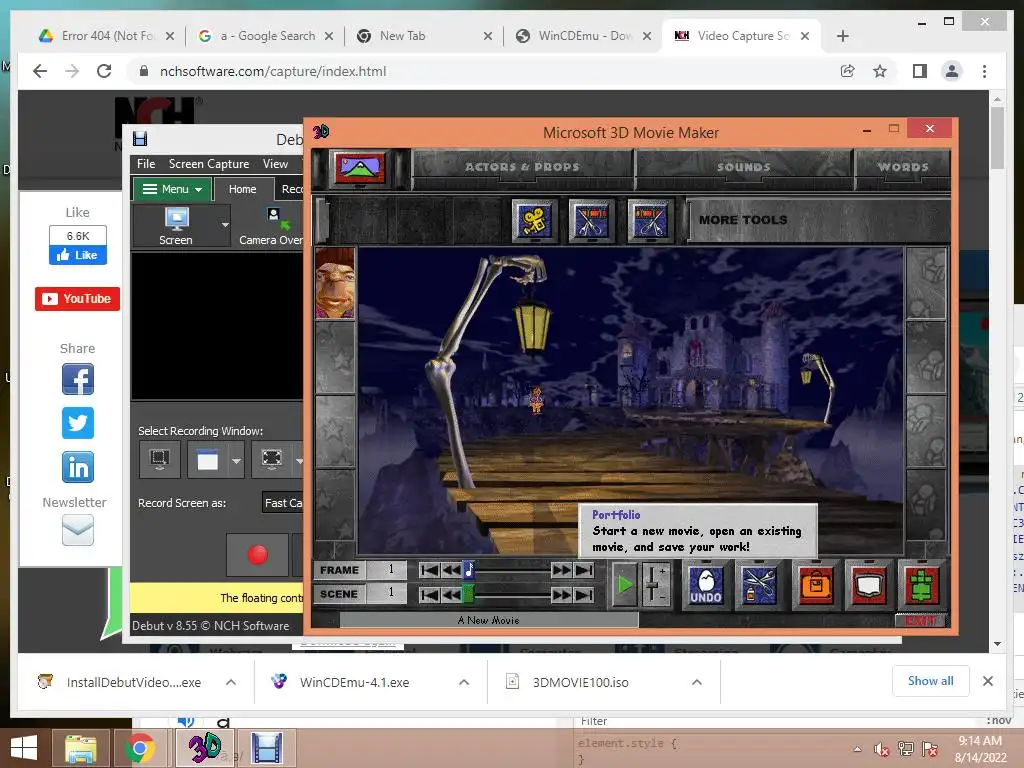Viewport: 1024px width, 768px height.
Task: Click the A New Movie title bar
Action: pos(488,620)
